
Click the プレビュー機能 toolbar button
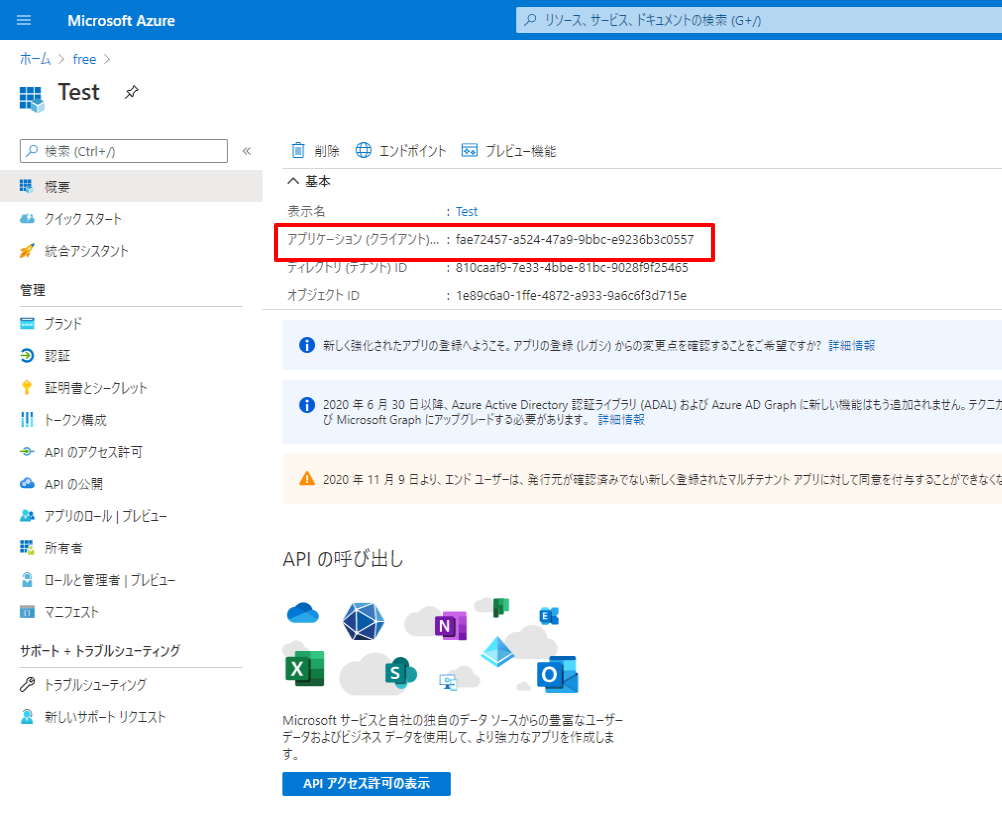pyautogui.click(x=509, y=150)
